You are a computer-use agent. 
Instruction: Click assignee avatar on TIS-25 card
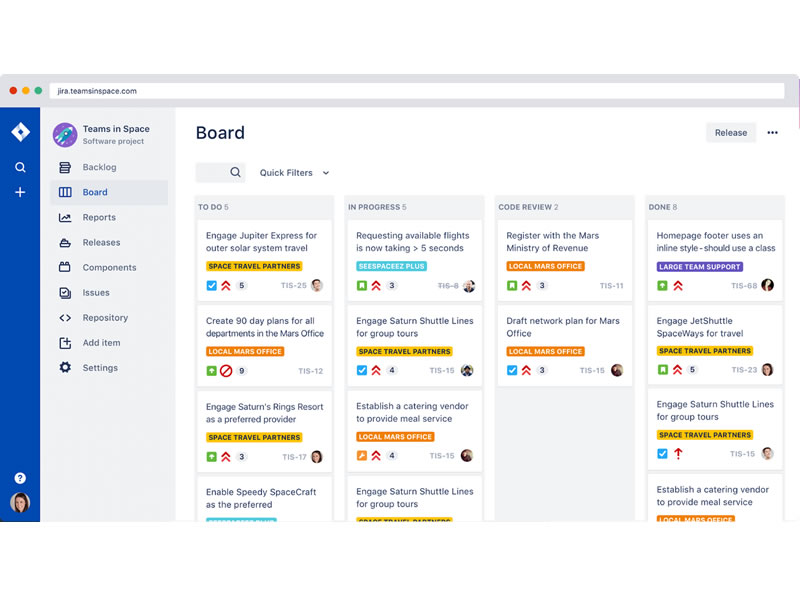tap(317, 286)
